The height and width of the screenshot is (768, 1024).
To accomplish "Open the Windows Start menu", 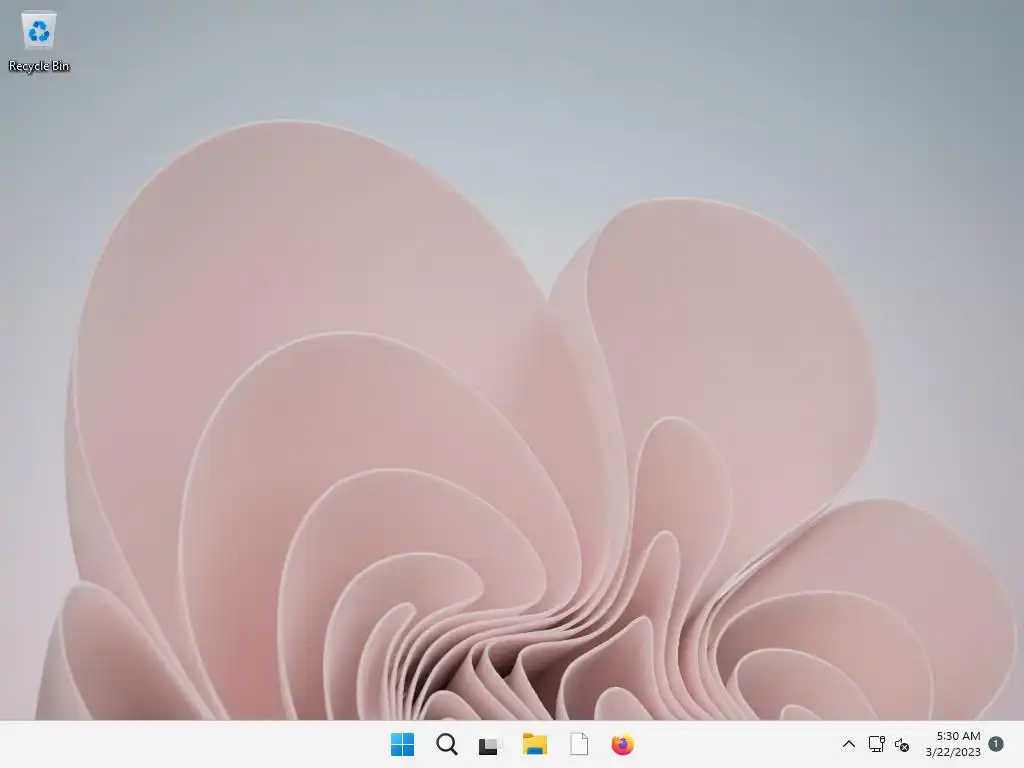I will pyautogui.click(x=402, y=744).
